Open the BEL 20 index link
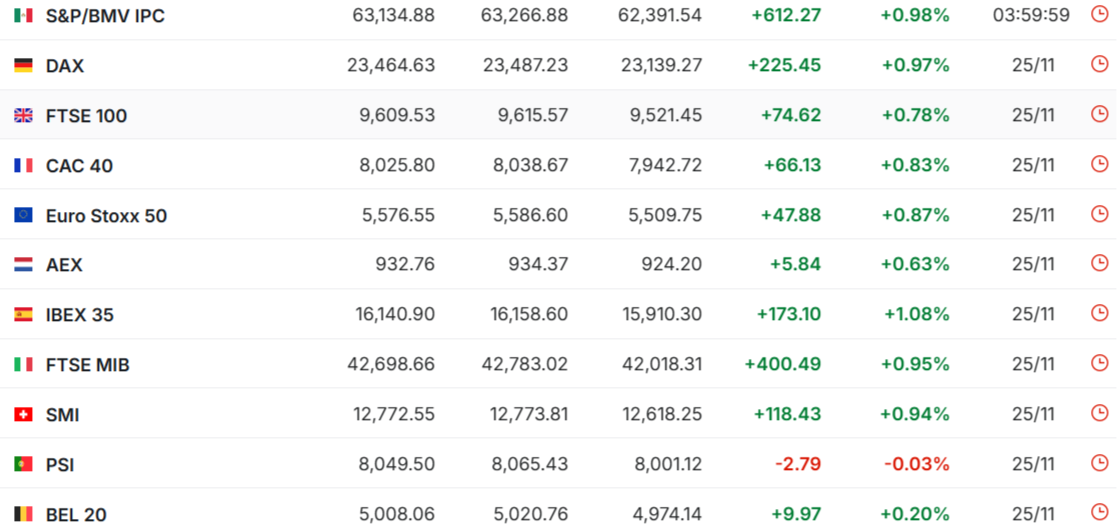 (x=76, y=515)
